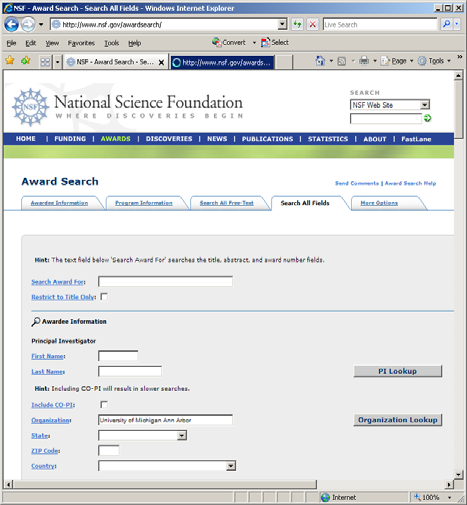Click the red Stop loading icon
The image size is (467, 505).
[313, 24]
